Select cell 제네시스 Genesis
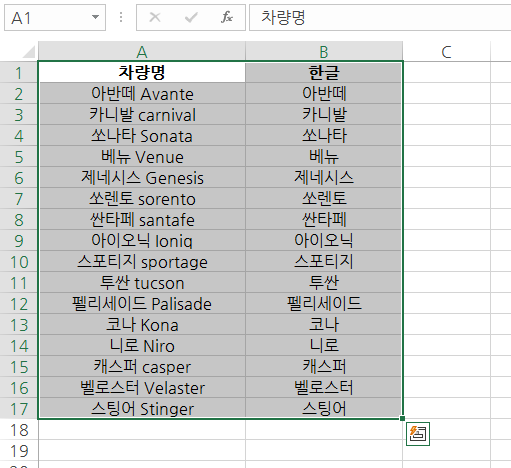 [x=142, y=177]
